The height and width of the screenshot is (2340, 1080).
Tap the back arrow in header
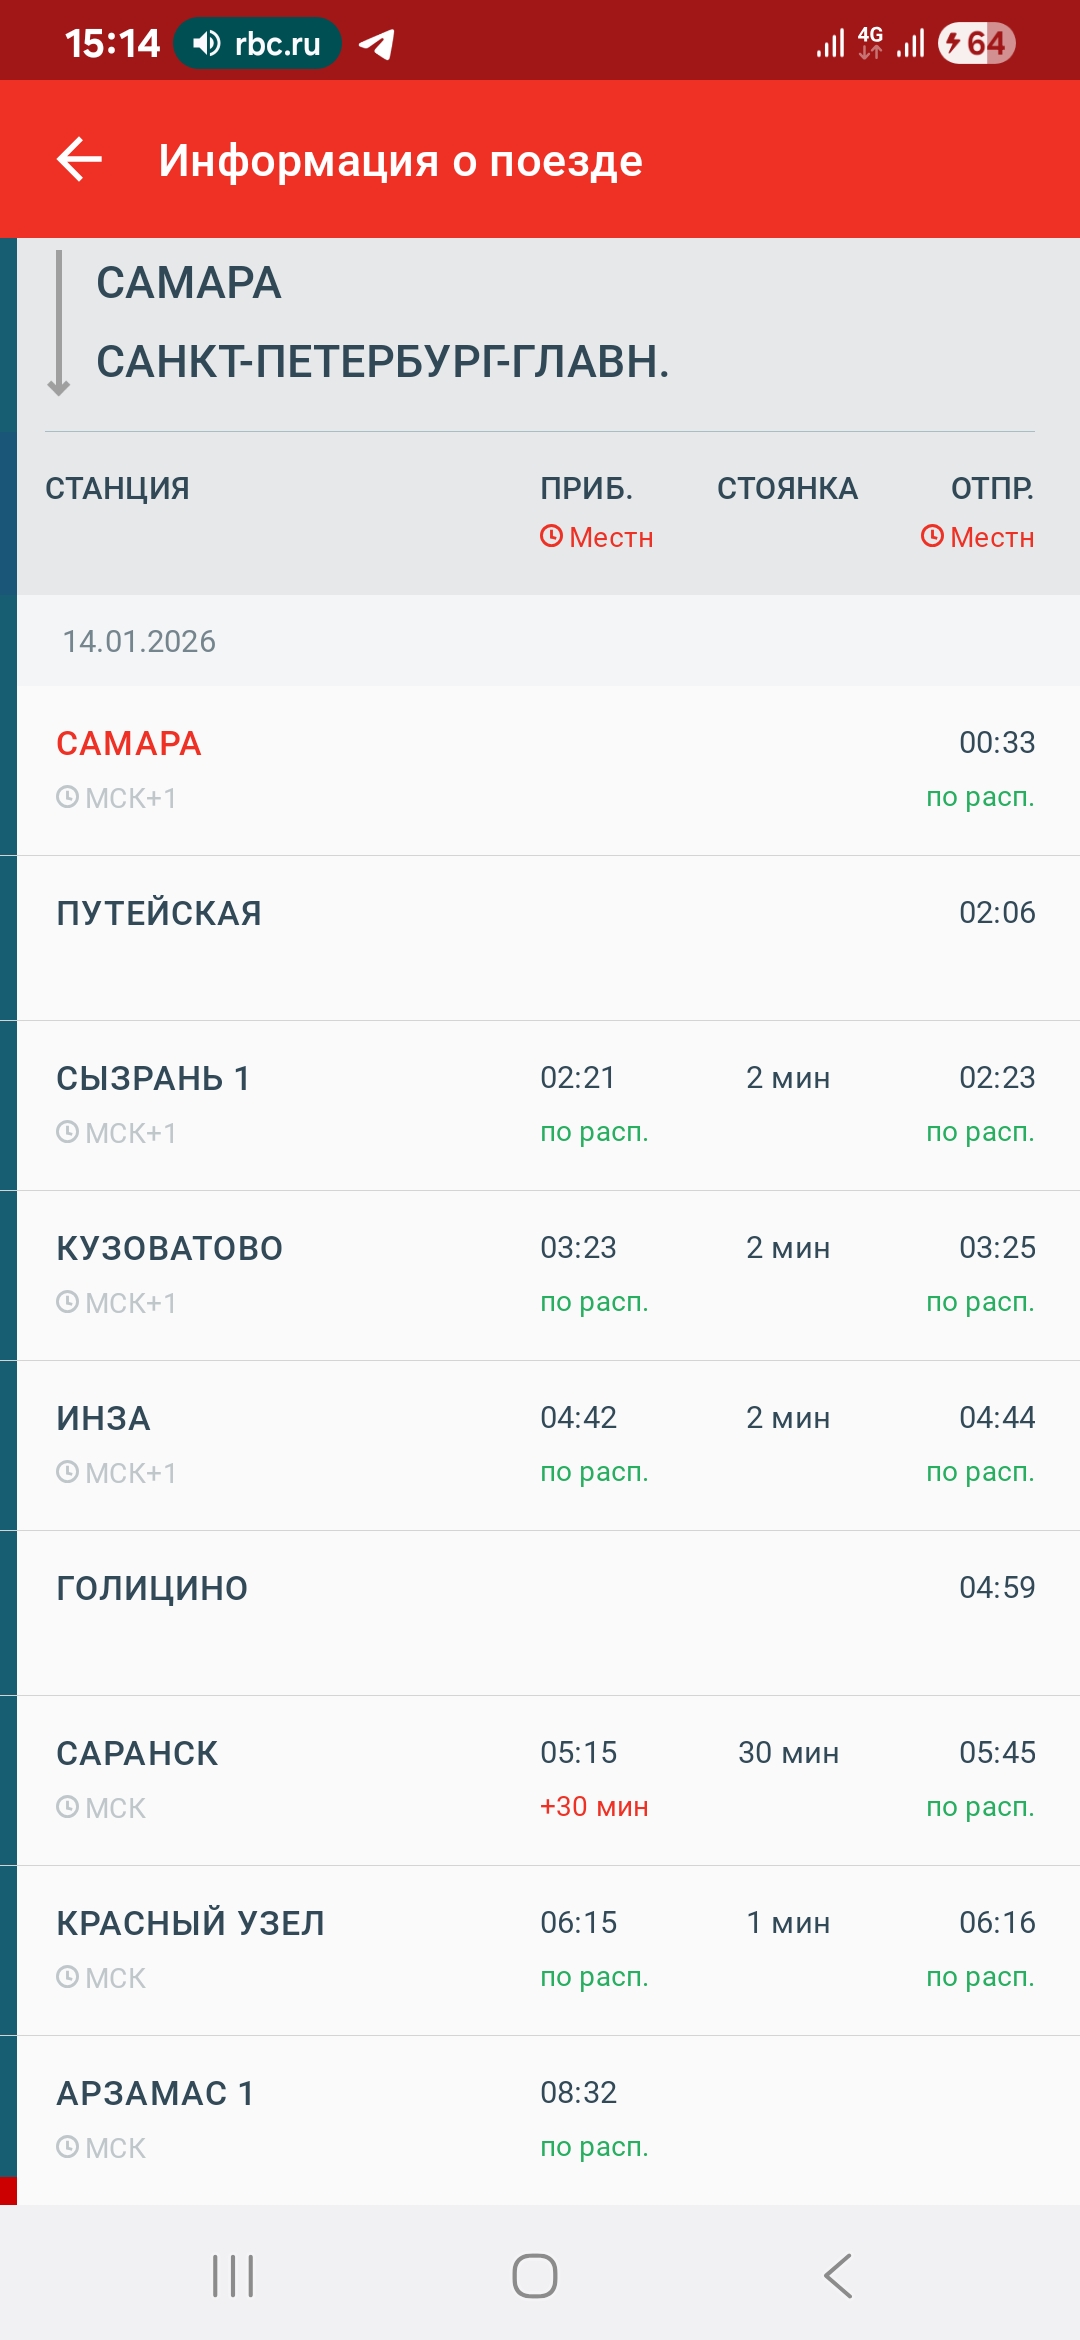pyautogui.click(x=80, y=160)
